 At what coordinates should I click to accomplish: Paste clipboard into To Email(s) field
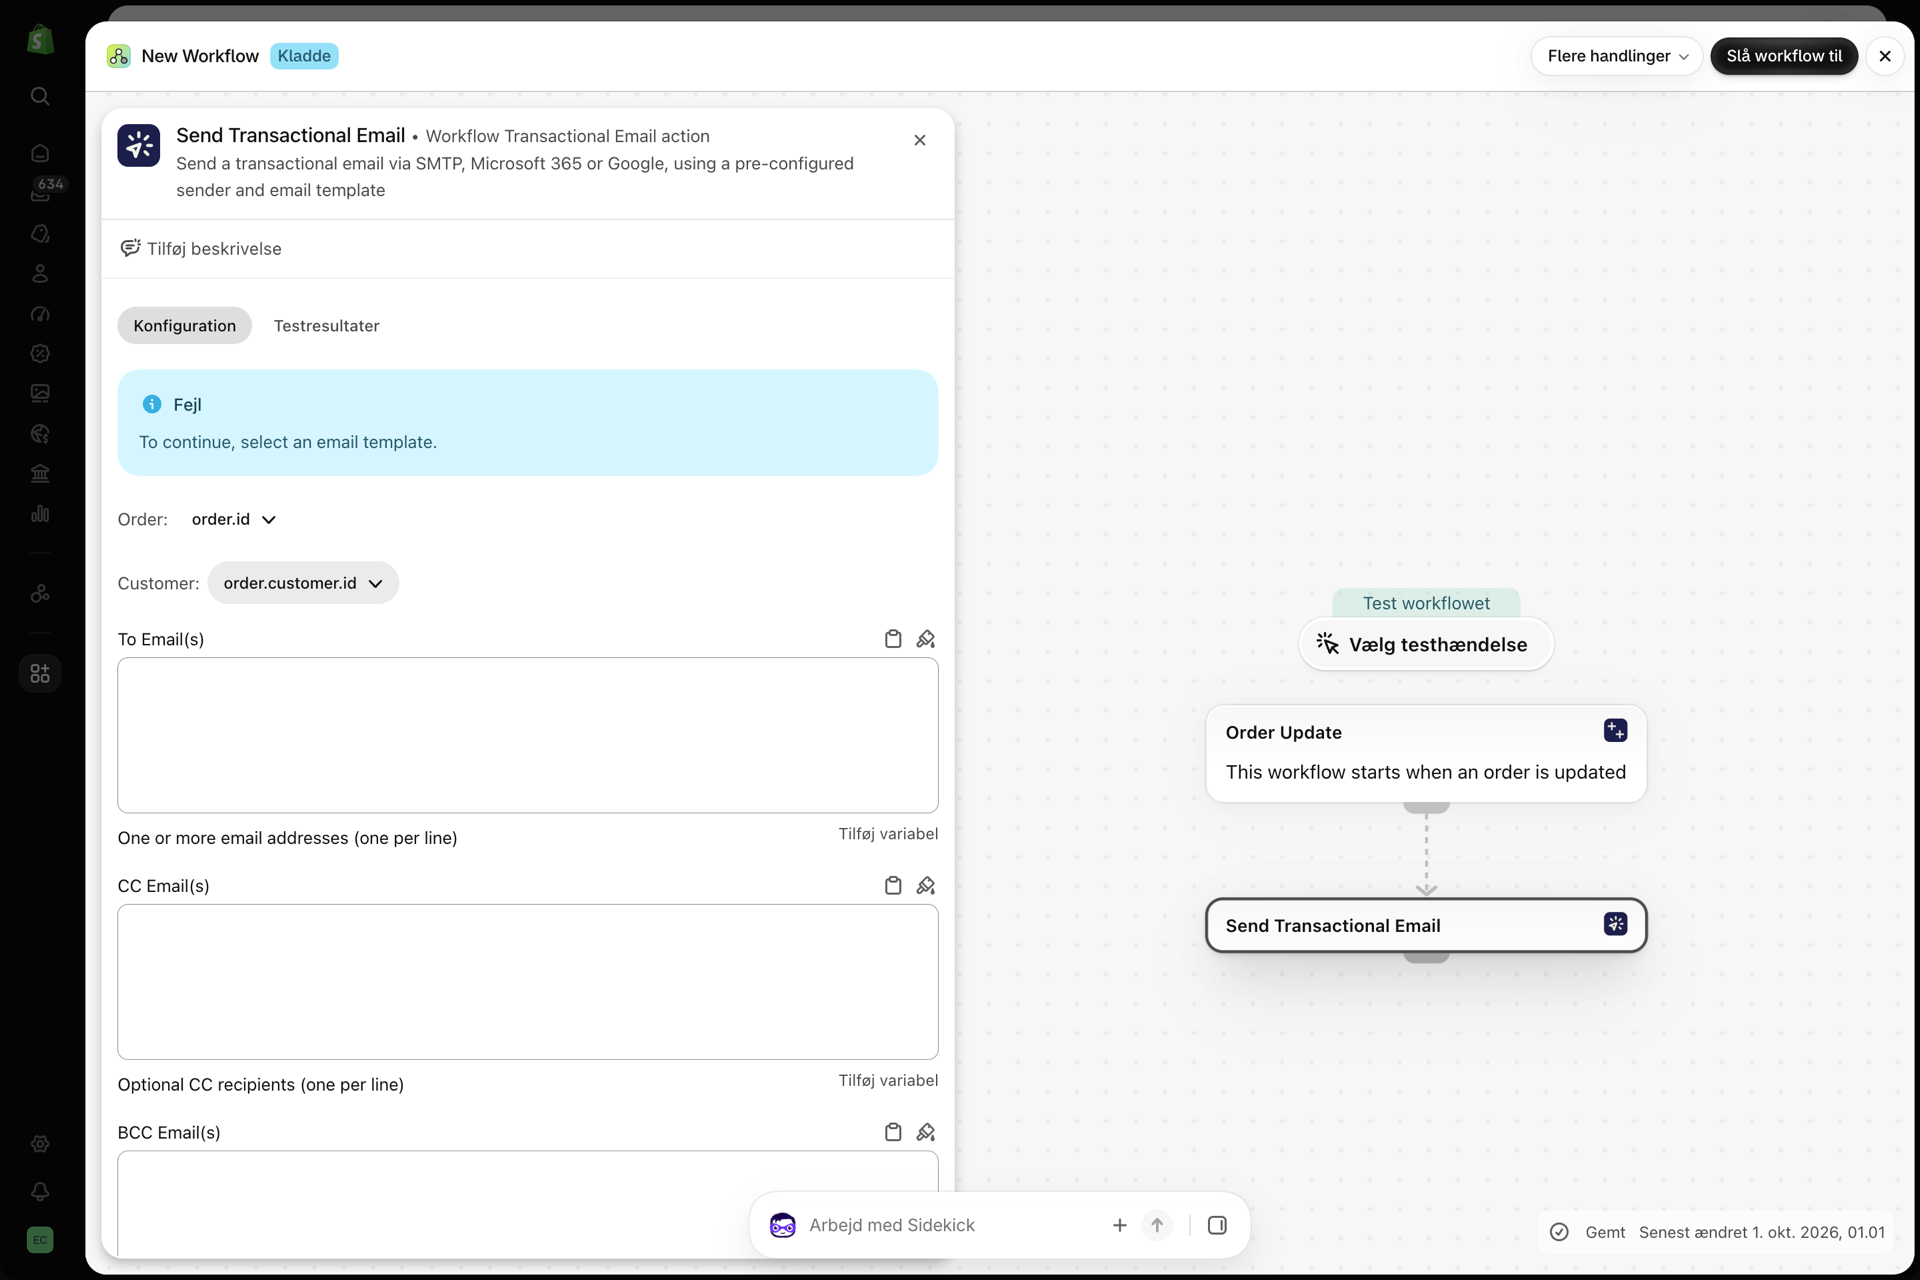click(893, 639)
